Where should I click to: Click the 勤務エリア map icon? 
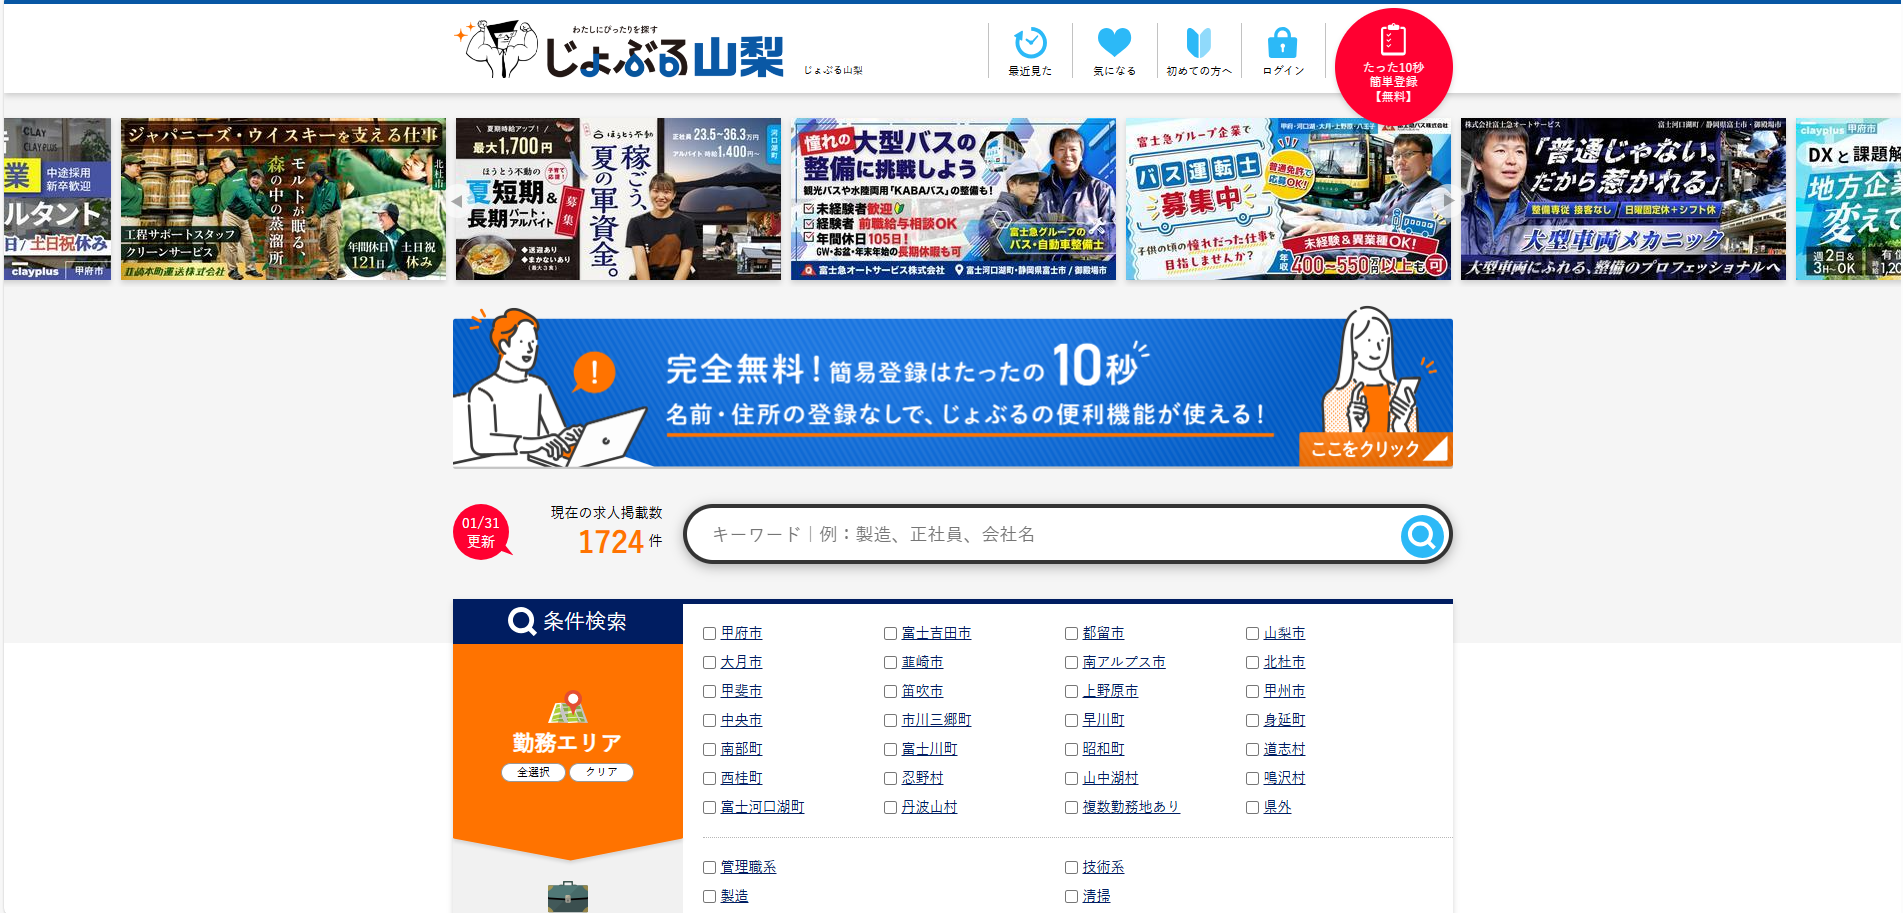[x=567, y=708]
